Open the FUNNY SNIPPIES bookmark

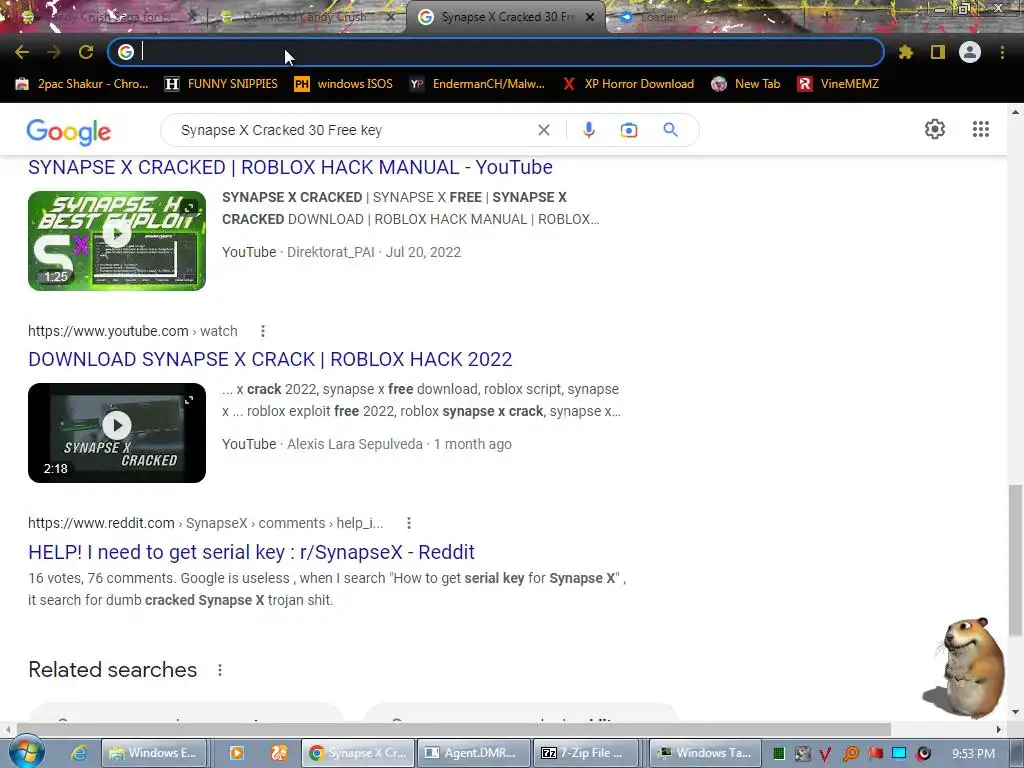tap(221, 84)
